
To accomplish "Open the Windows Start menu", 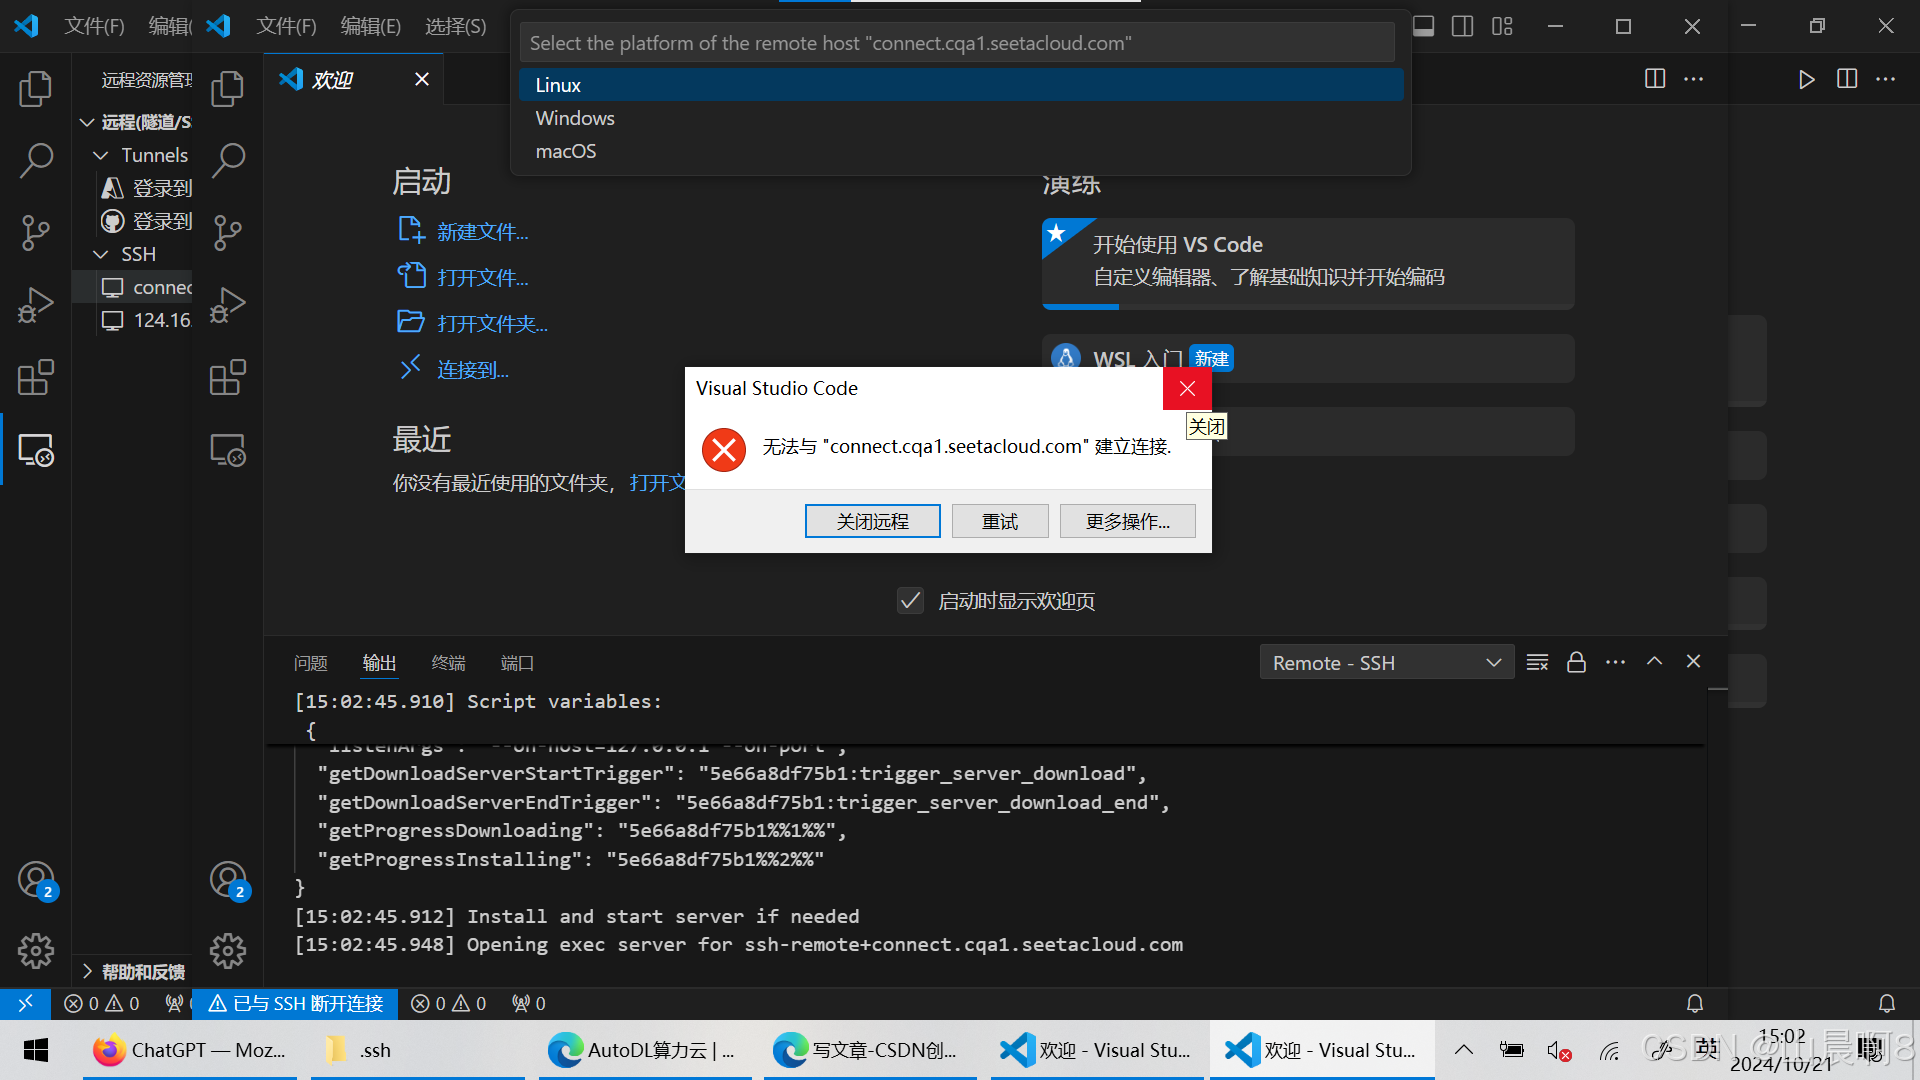I will [x=36, y=1050].
